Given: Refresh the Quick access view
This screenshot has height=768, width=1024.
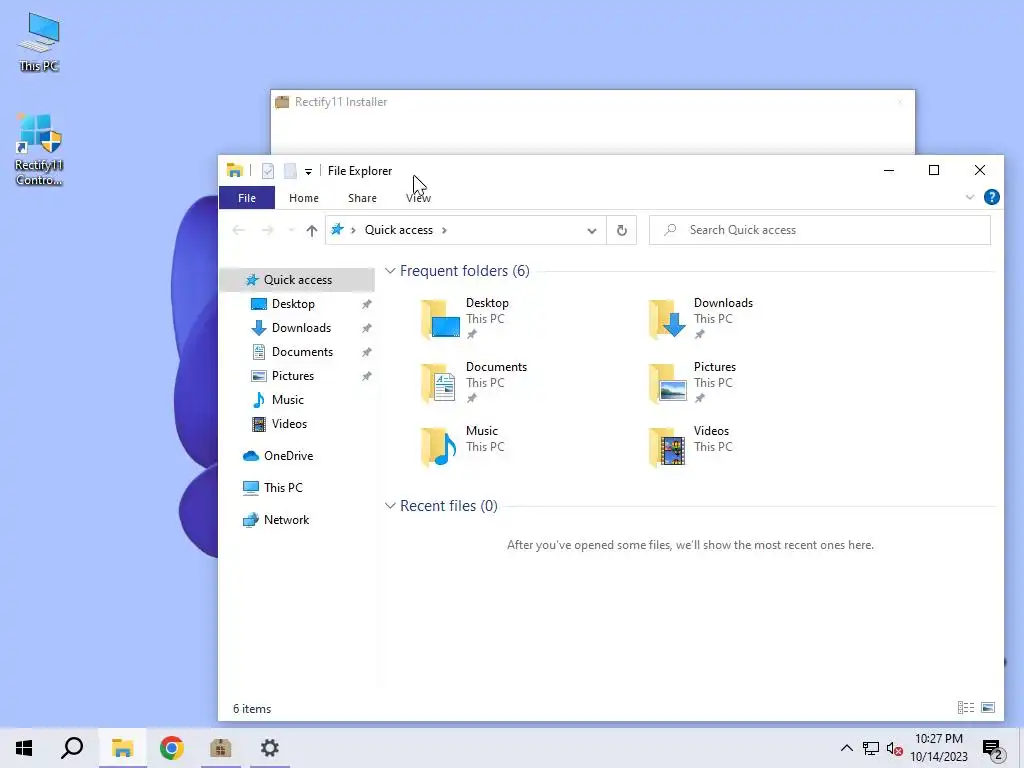Looking at the screenshot, I should click(622, 230).
